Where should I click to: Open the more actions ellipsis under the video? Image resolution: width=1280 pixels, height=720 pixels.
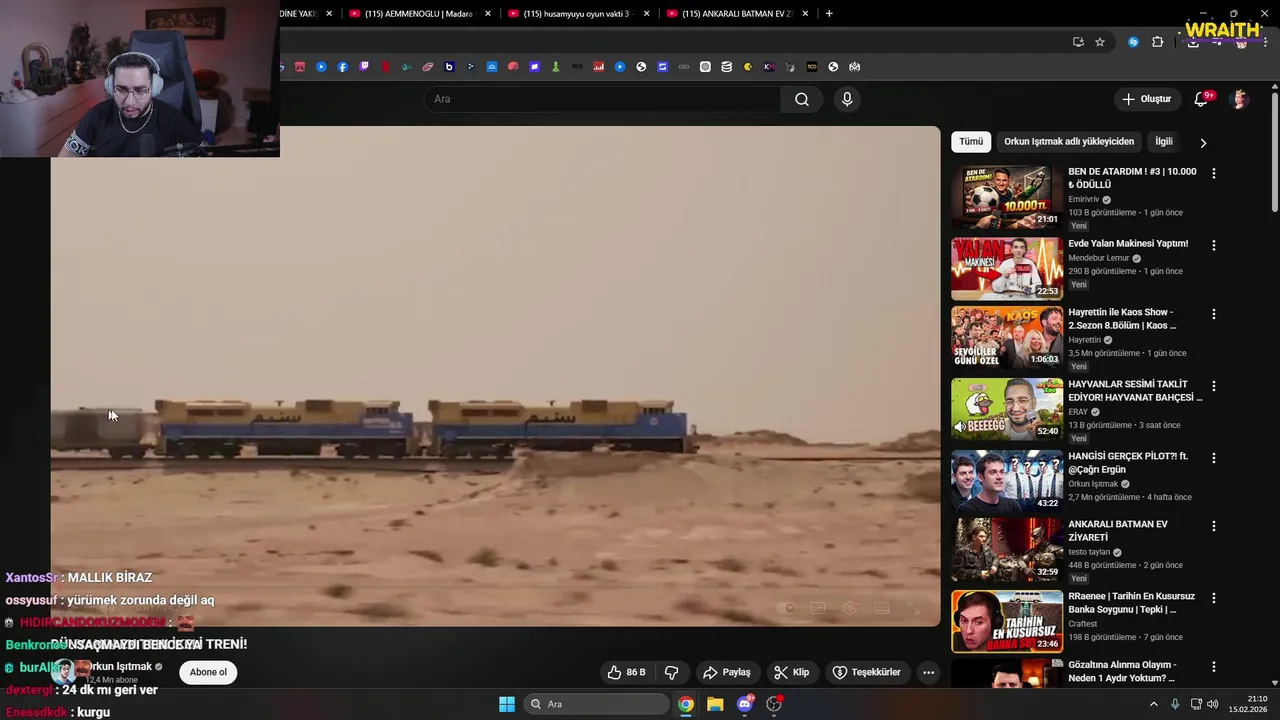click(x=928, y=672)
